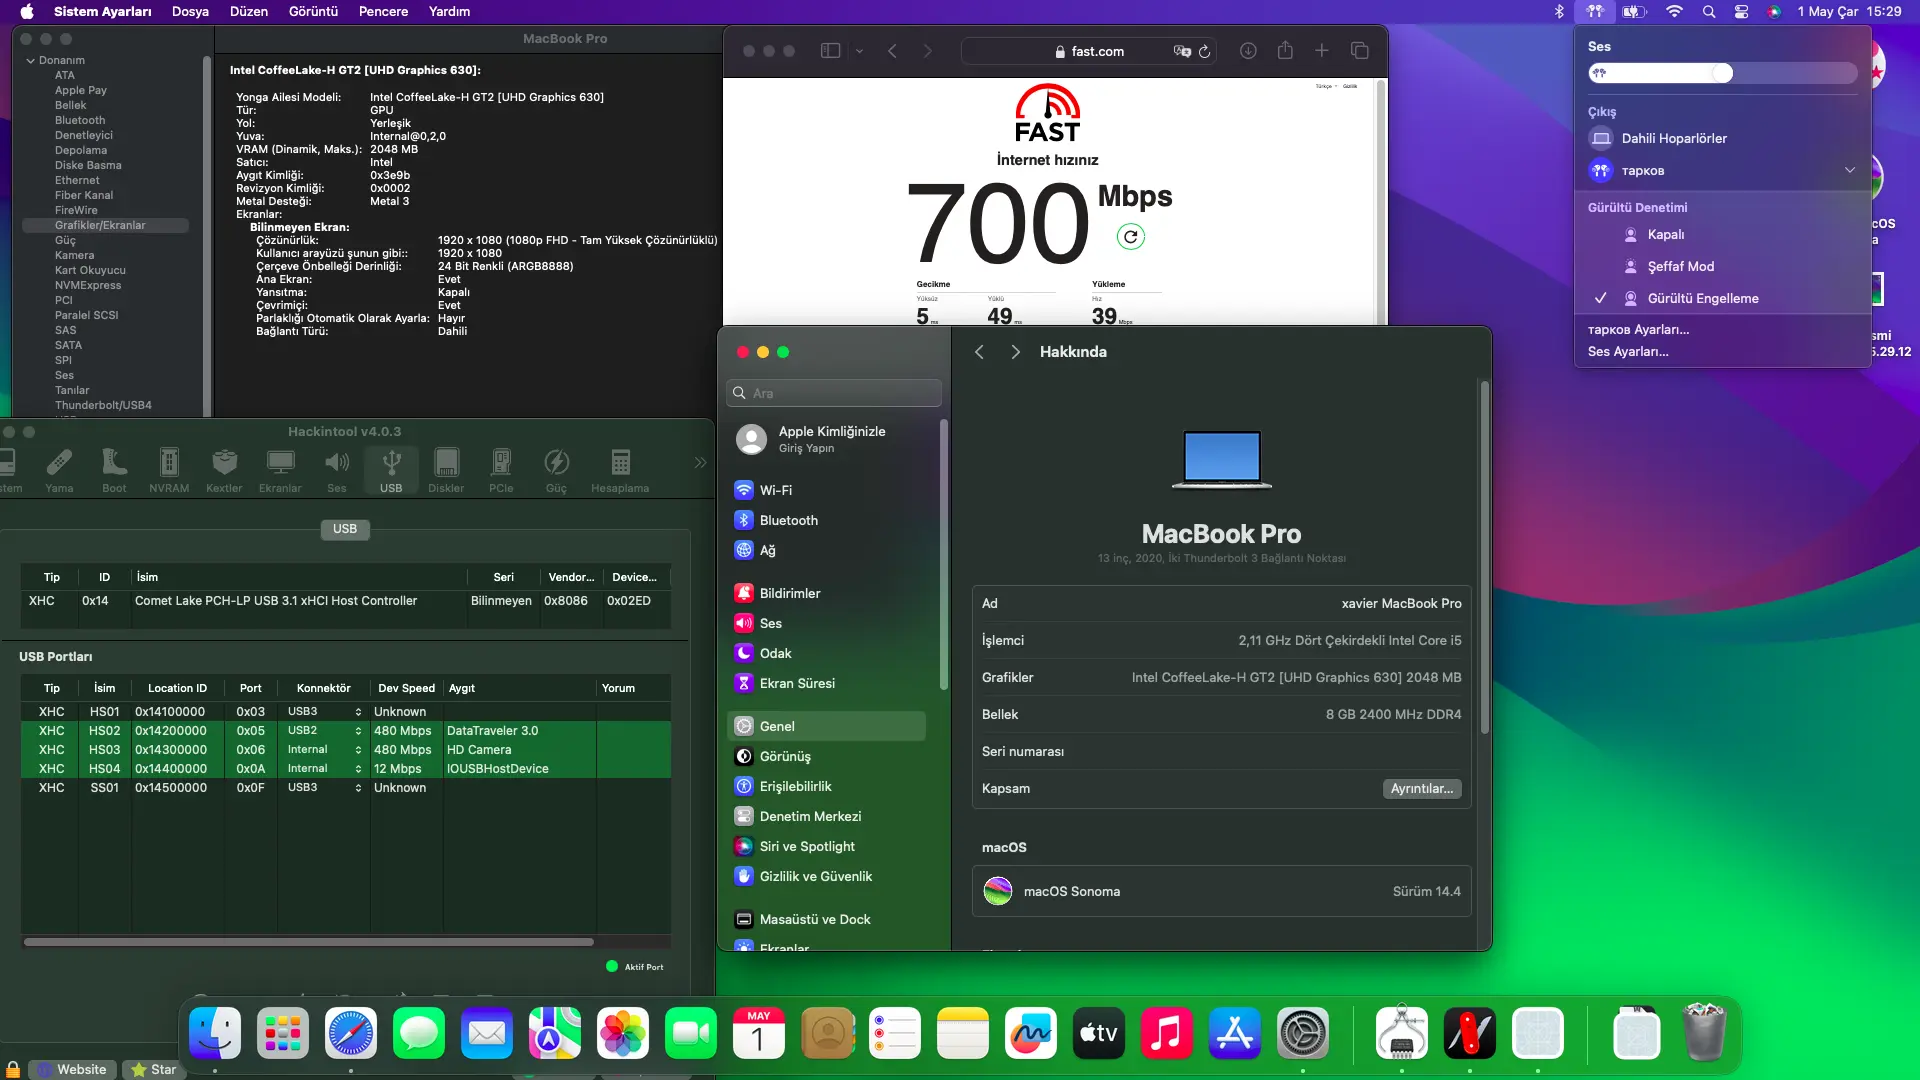
Task: Click the Safari share icon
Action: point(1285,50)
